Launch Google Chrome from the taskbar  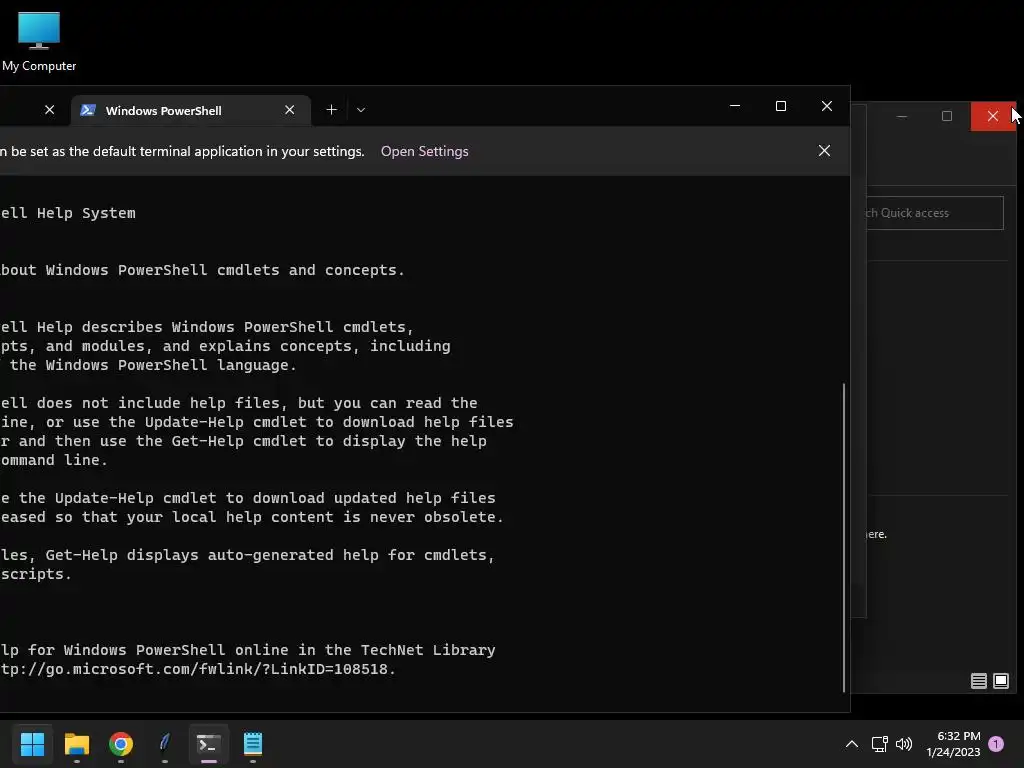pyautogui.click(x=121, y=744)
